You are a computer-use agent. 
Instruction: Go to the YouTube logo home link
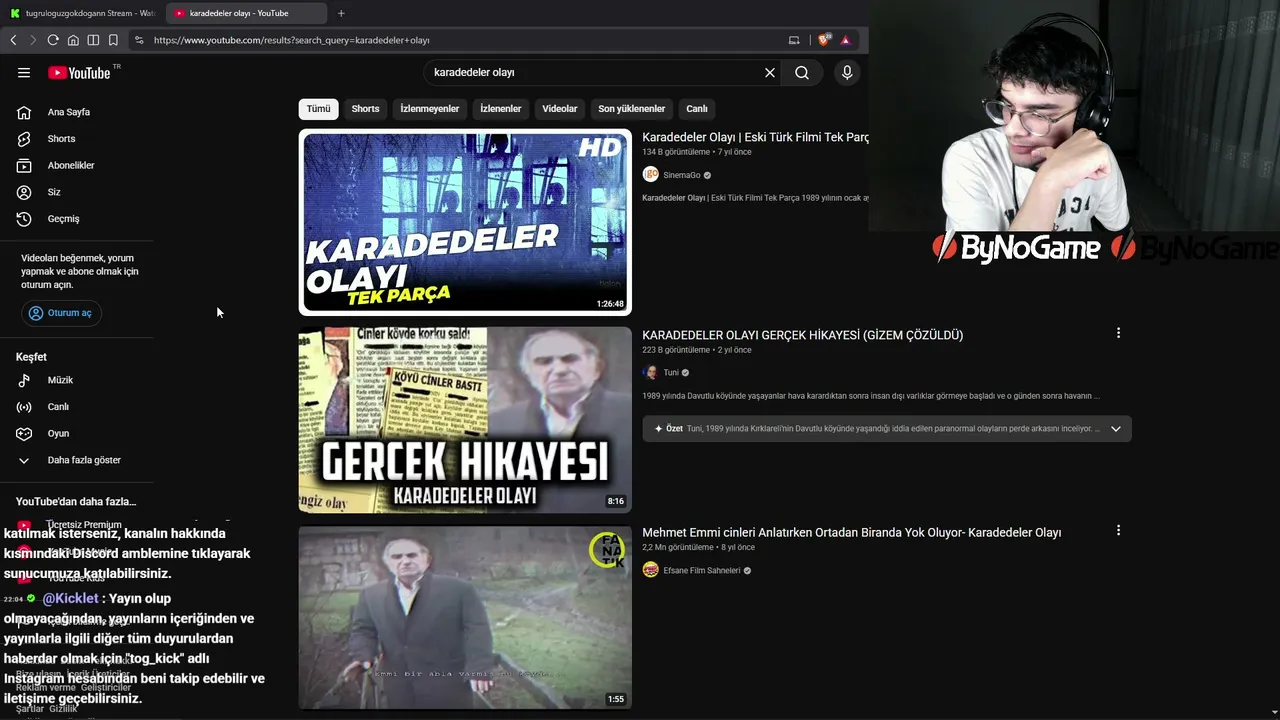pos(79,72)
